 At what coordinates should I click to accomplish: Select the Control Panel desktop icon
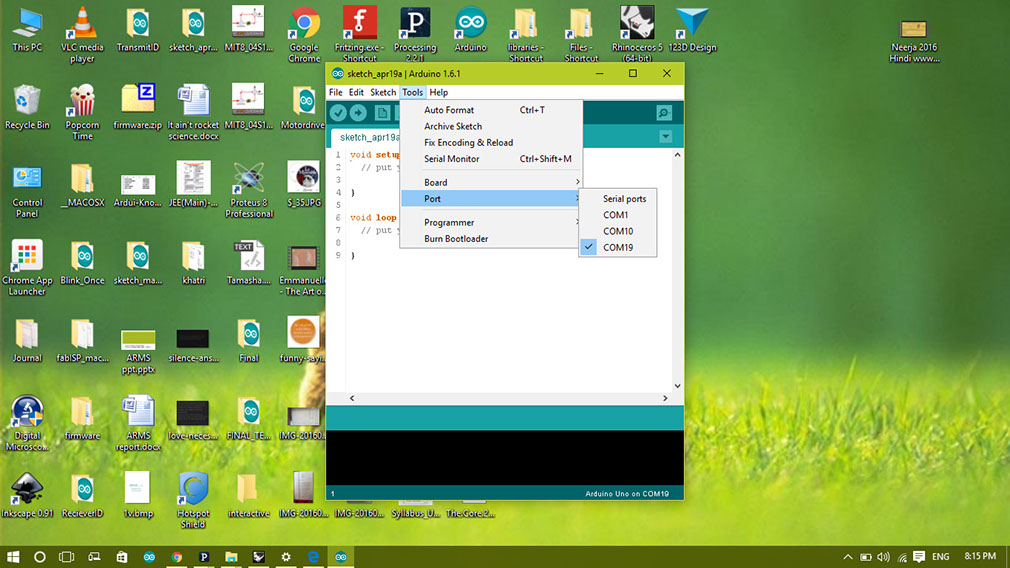pyautogui.click(x=27, y=190)
